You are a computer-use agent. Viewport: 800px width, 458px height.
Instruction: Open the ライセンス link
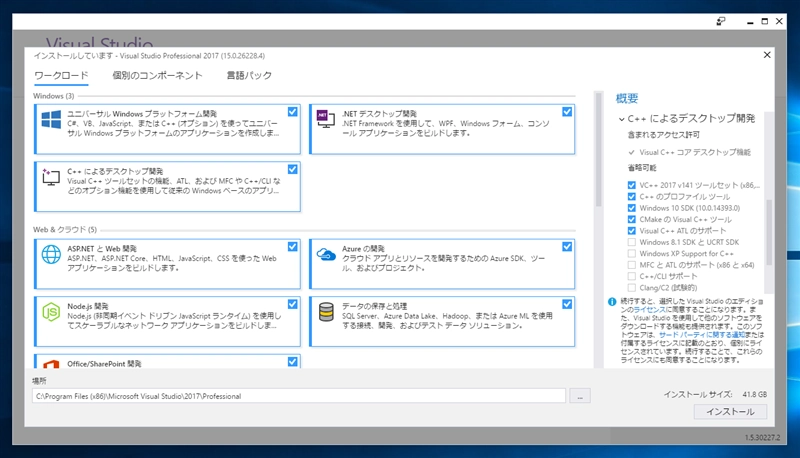coord(649,310)
